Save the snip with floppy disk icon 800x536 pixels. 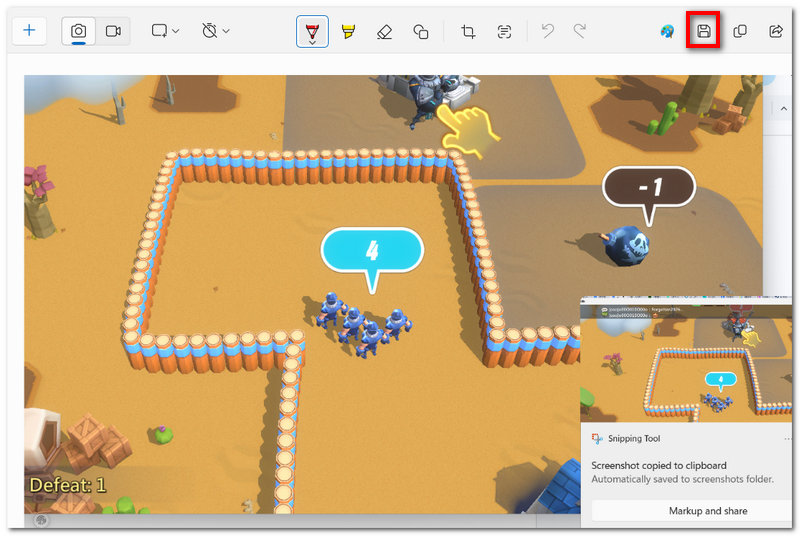[x=704, y=31]
